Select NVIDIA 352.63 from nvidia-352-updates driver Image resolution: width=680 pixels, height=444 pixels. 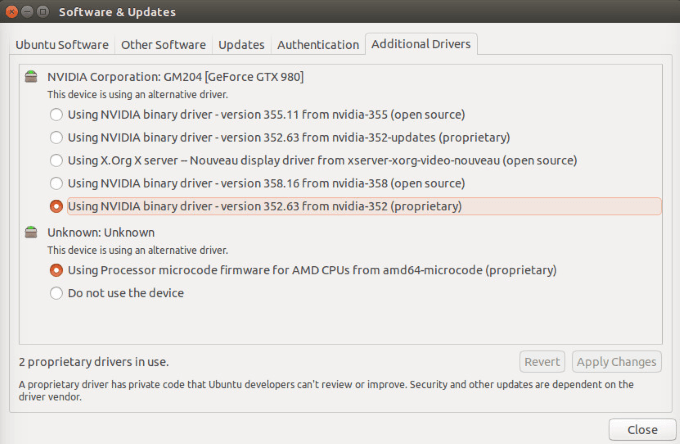56,137
